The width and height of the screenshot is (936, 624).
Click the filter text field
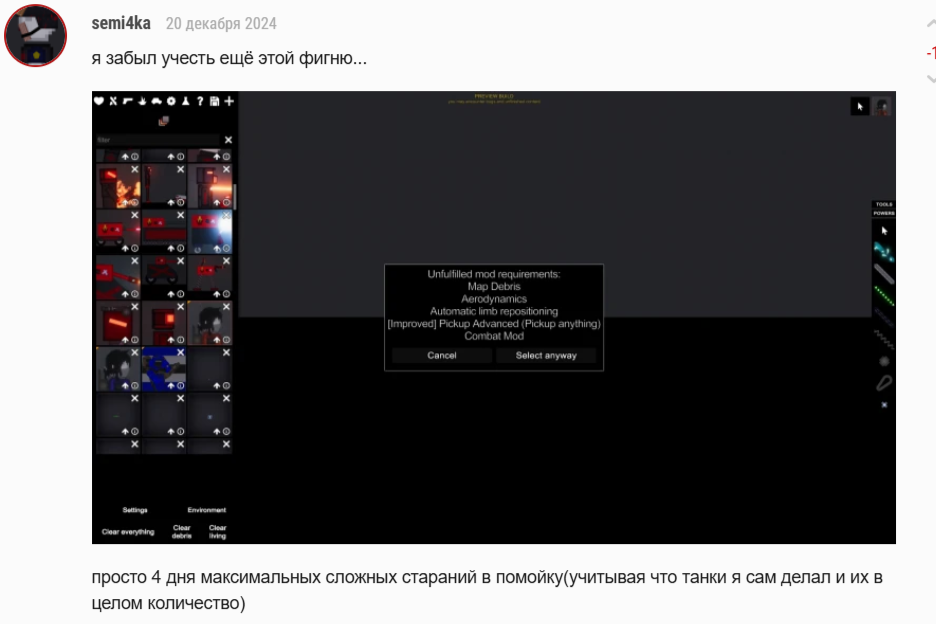click(158, 140)
